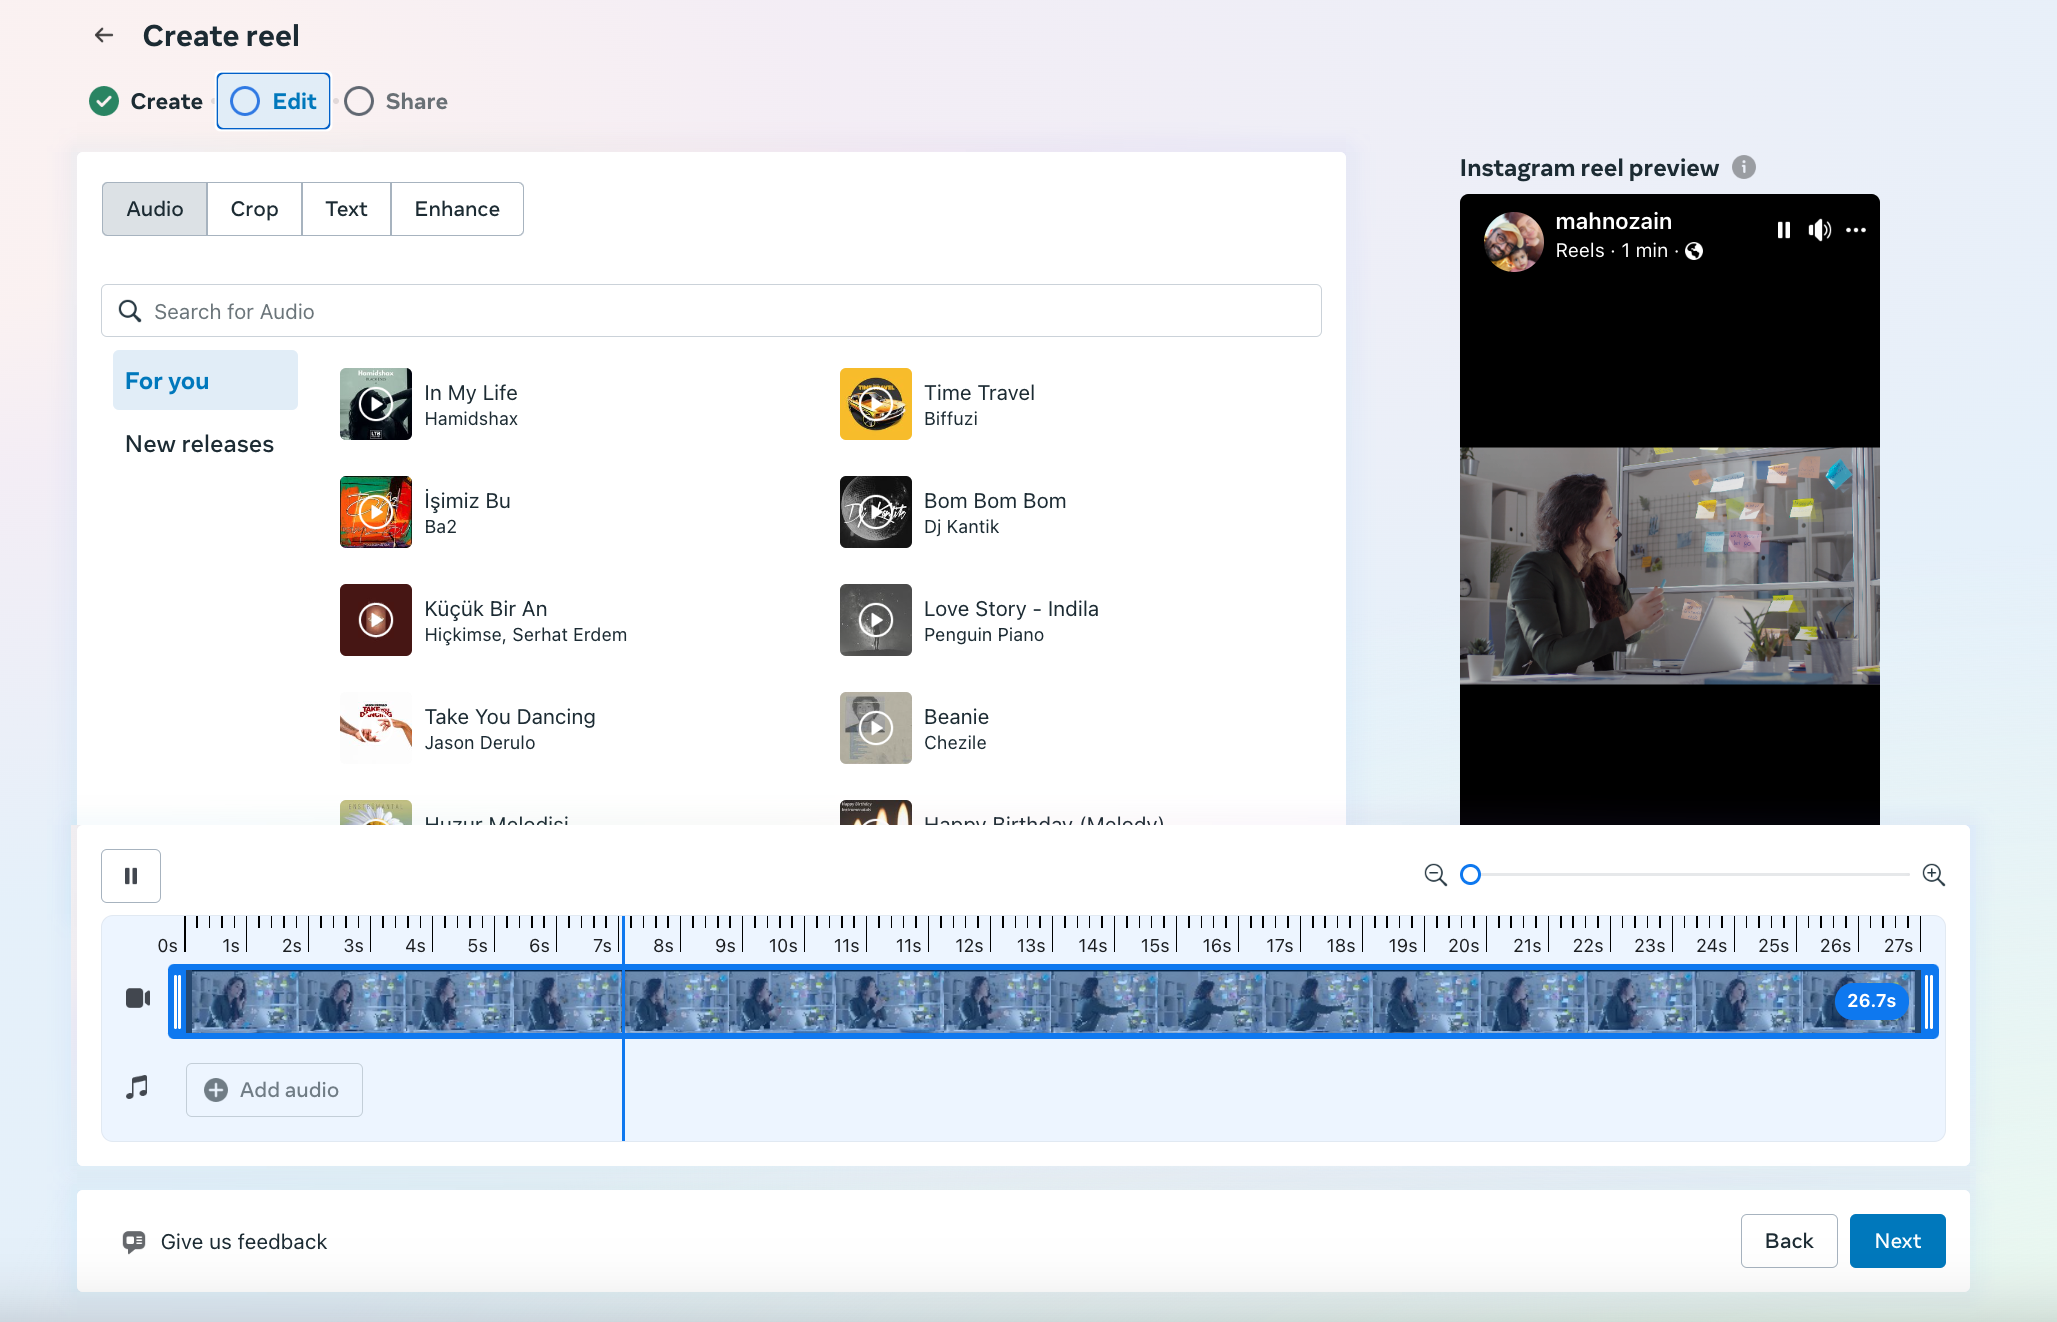
Task: Select the Create step
Action: 146,101
